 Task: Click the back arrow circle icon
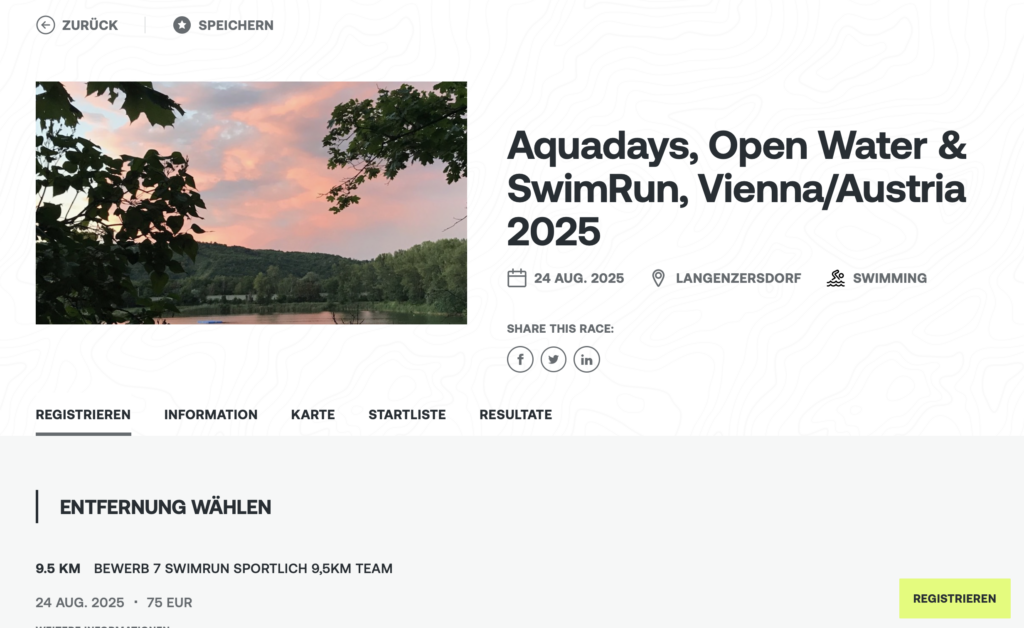45,25
